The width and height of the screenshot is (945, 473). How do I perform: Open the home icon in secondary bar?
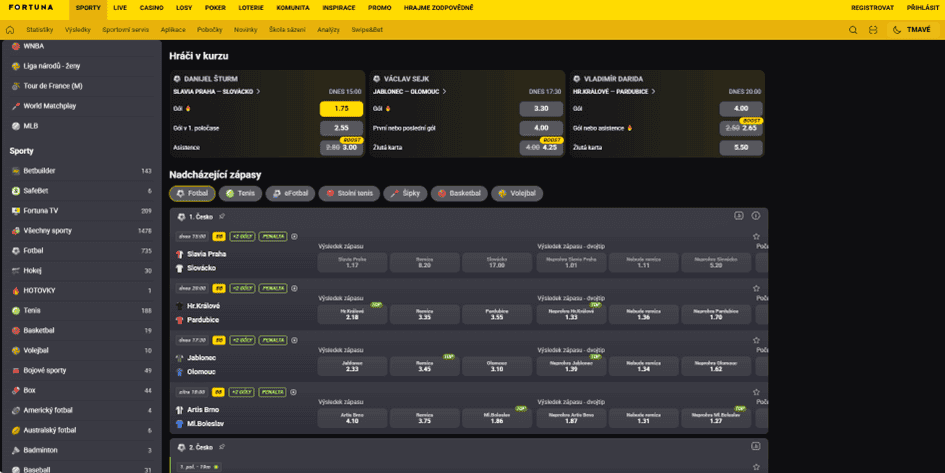[x=10, y=30]
